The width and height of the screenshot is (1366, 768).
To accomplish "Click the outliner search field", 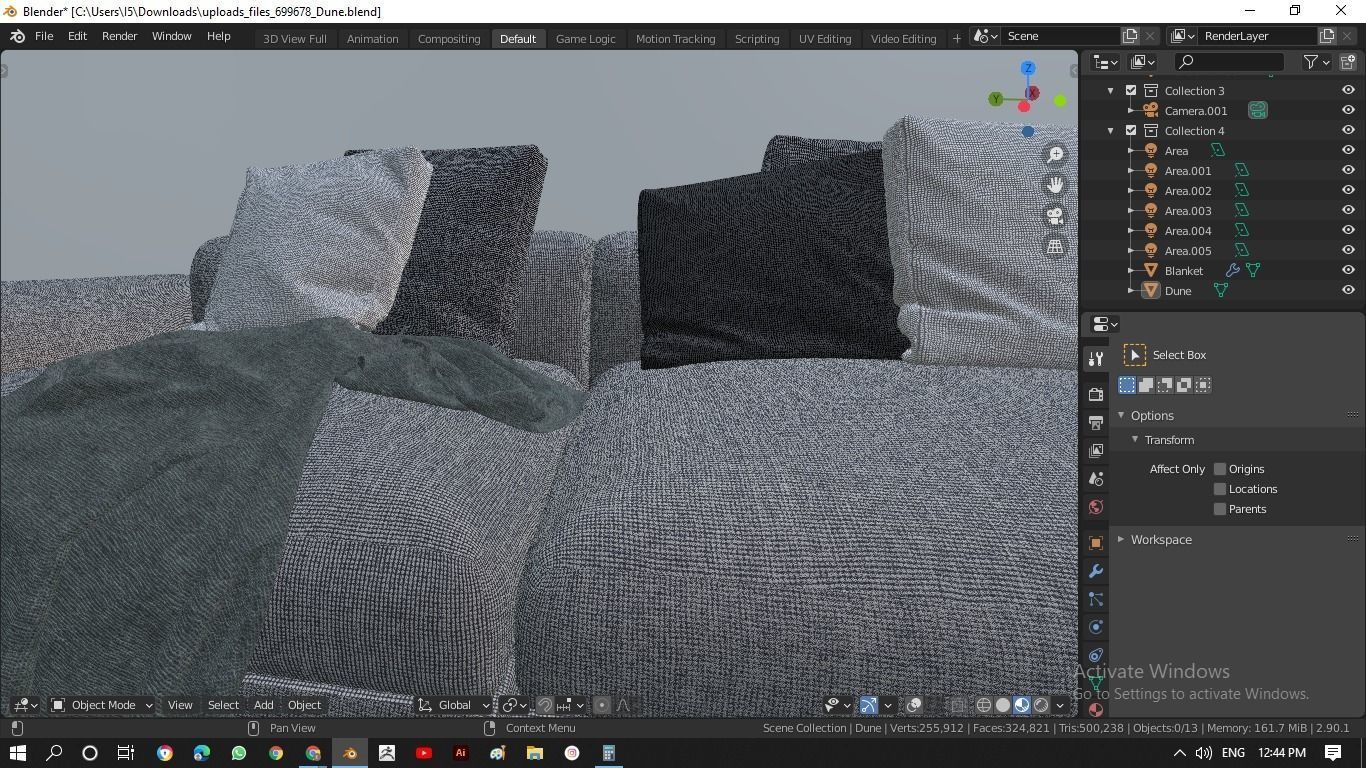I will (x=1230, y=62).
